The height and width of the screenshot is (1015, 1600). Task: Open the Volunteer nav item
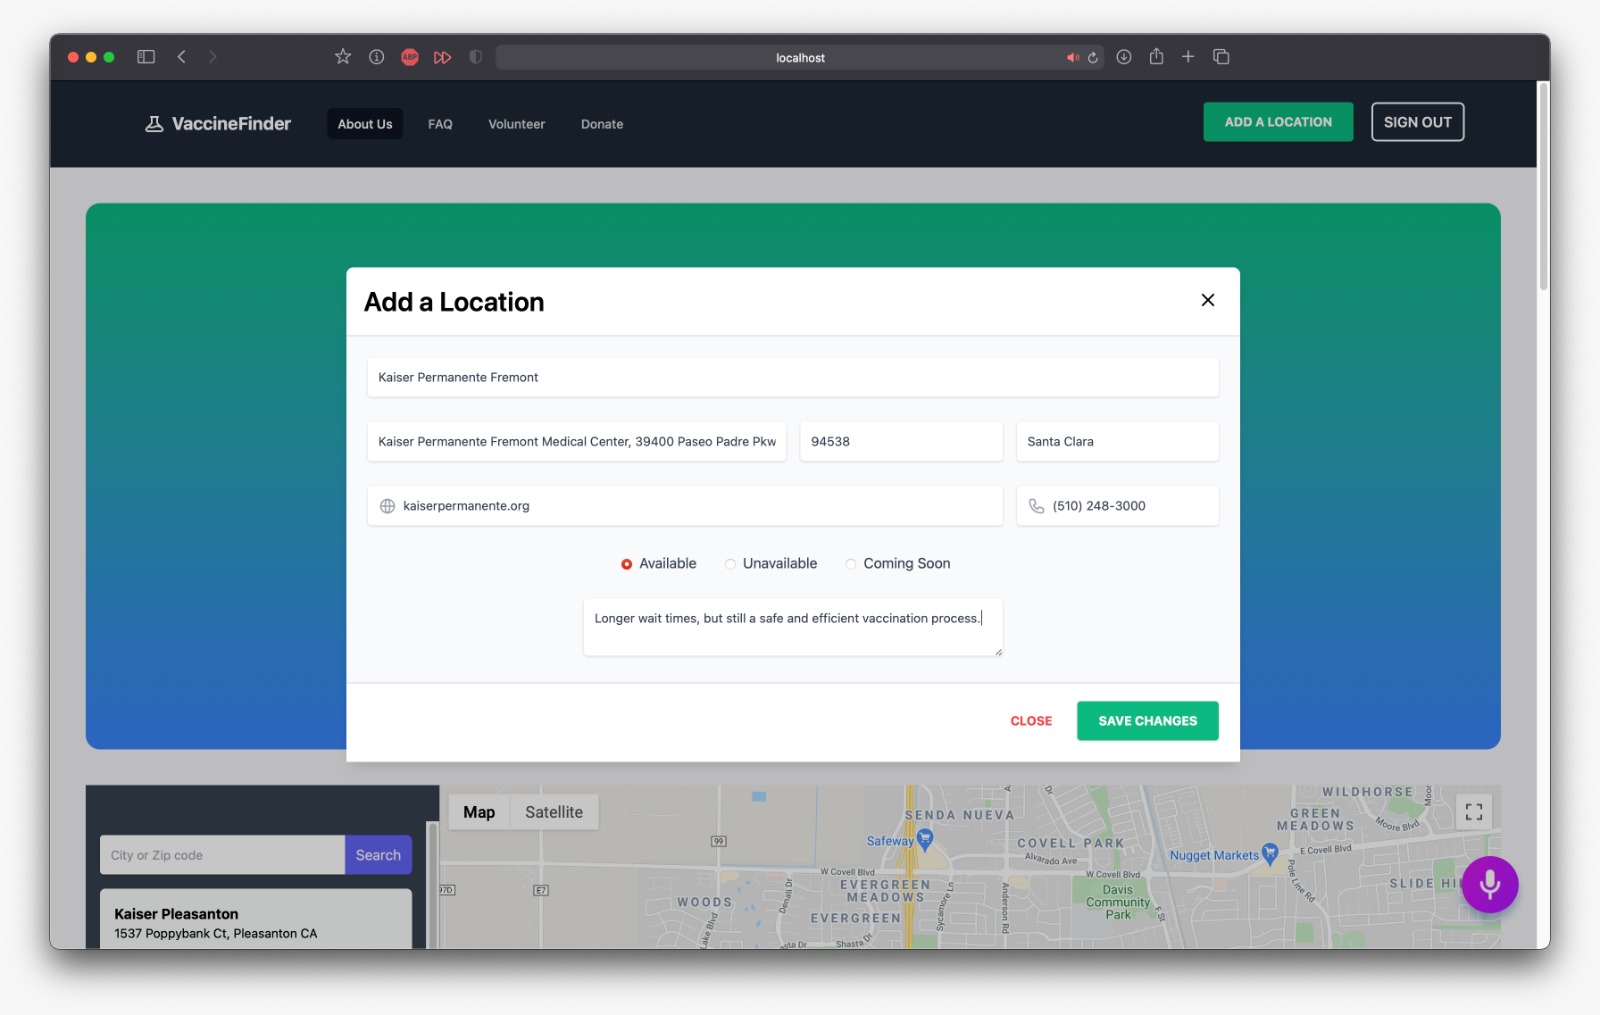[x=516, y=124]
